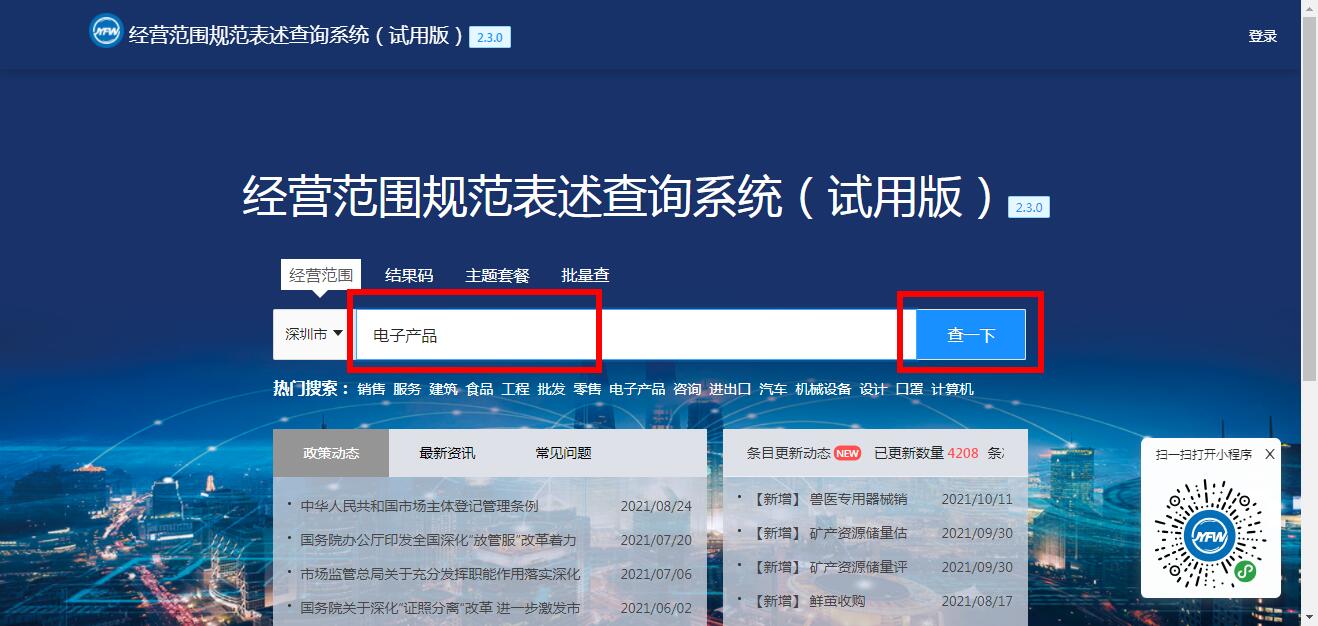Open the 深圳市 city dropdown

(x=313, y=334)
